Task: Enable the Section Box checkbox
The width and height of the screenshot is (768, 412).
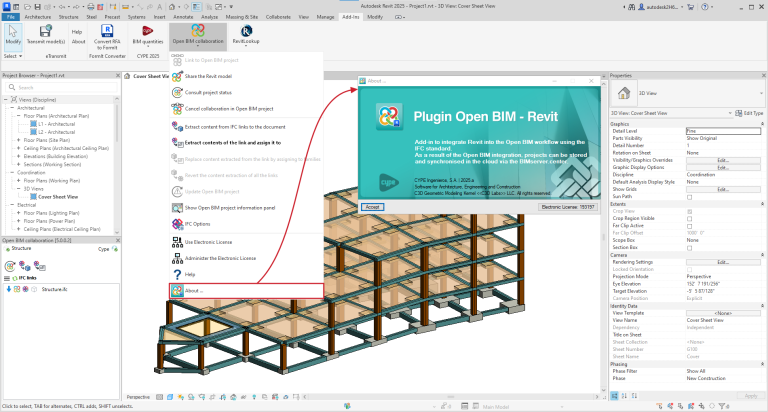Action: (690, 248)
